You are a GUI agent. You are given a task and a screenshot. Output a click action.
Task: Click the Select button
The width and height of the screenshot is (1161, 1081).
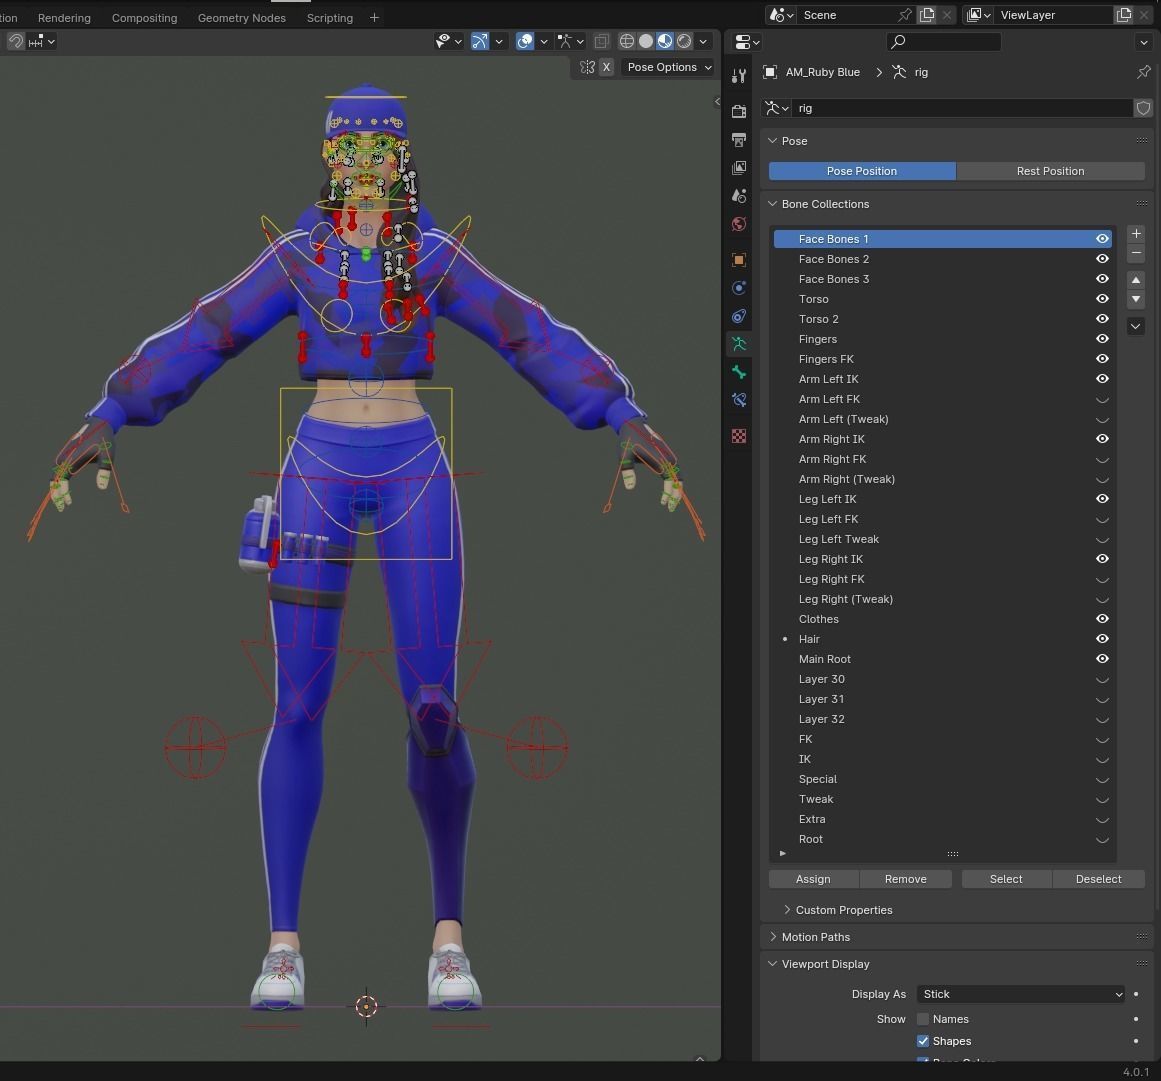[1006, 879]
